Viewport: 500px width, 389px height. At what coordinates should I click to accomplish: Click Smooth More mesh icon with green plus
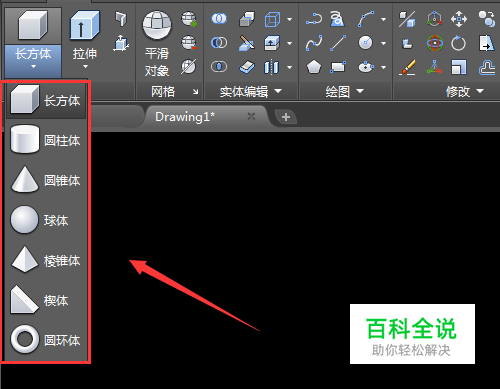189,19
